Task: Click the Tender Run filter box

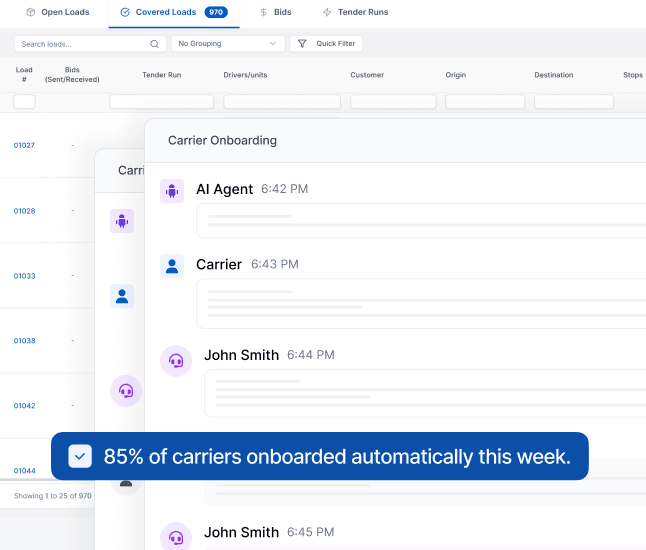Action: point(162,101)
